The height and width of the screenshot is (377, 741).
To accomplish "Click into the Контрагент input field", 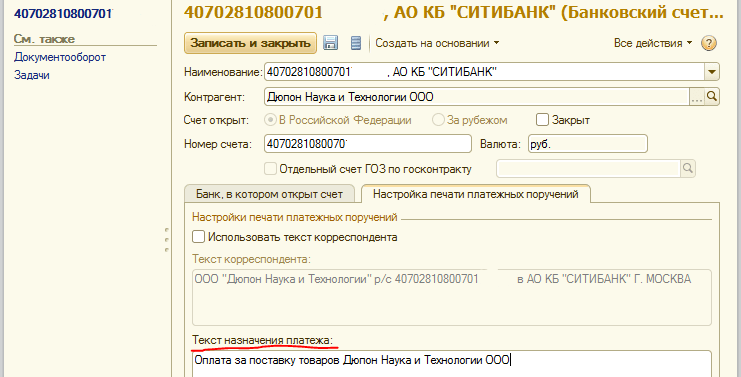I will [x=477, y=97].
